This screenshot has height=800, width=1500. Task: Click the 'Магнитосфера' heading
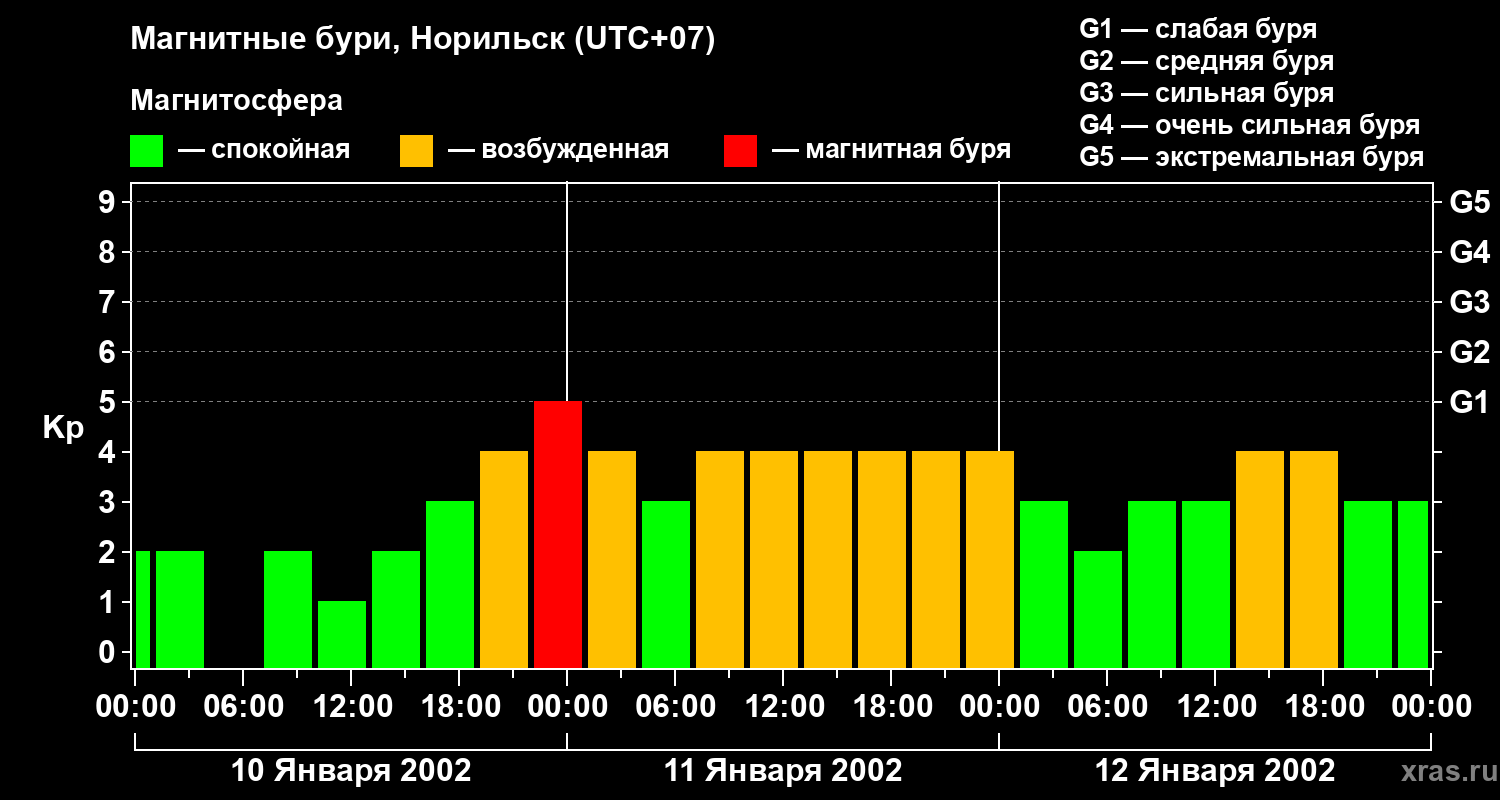coord(236,101)
